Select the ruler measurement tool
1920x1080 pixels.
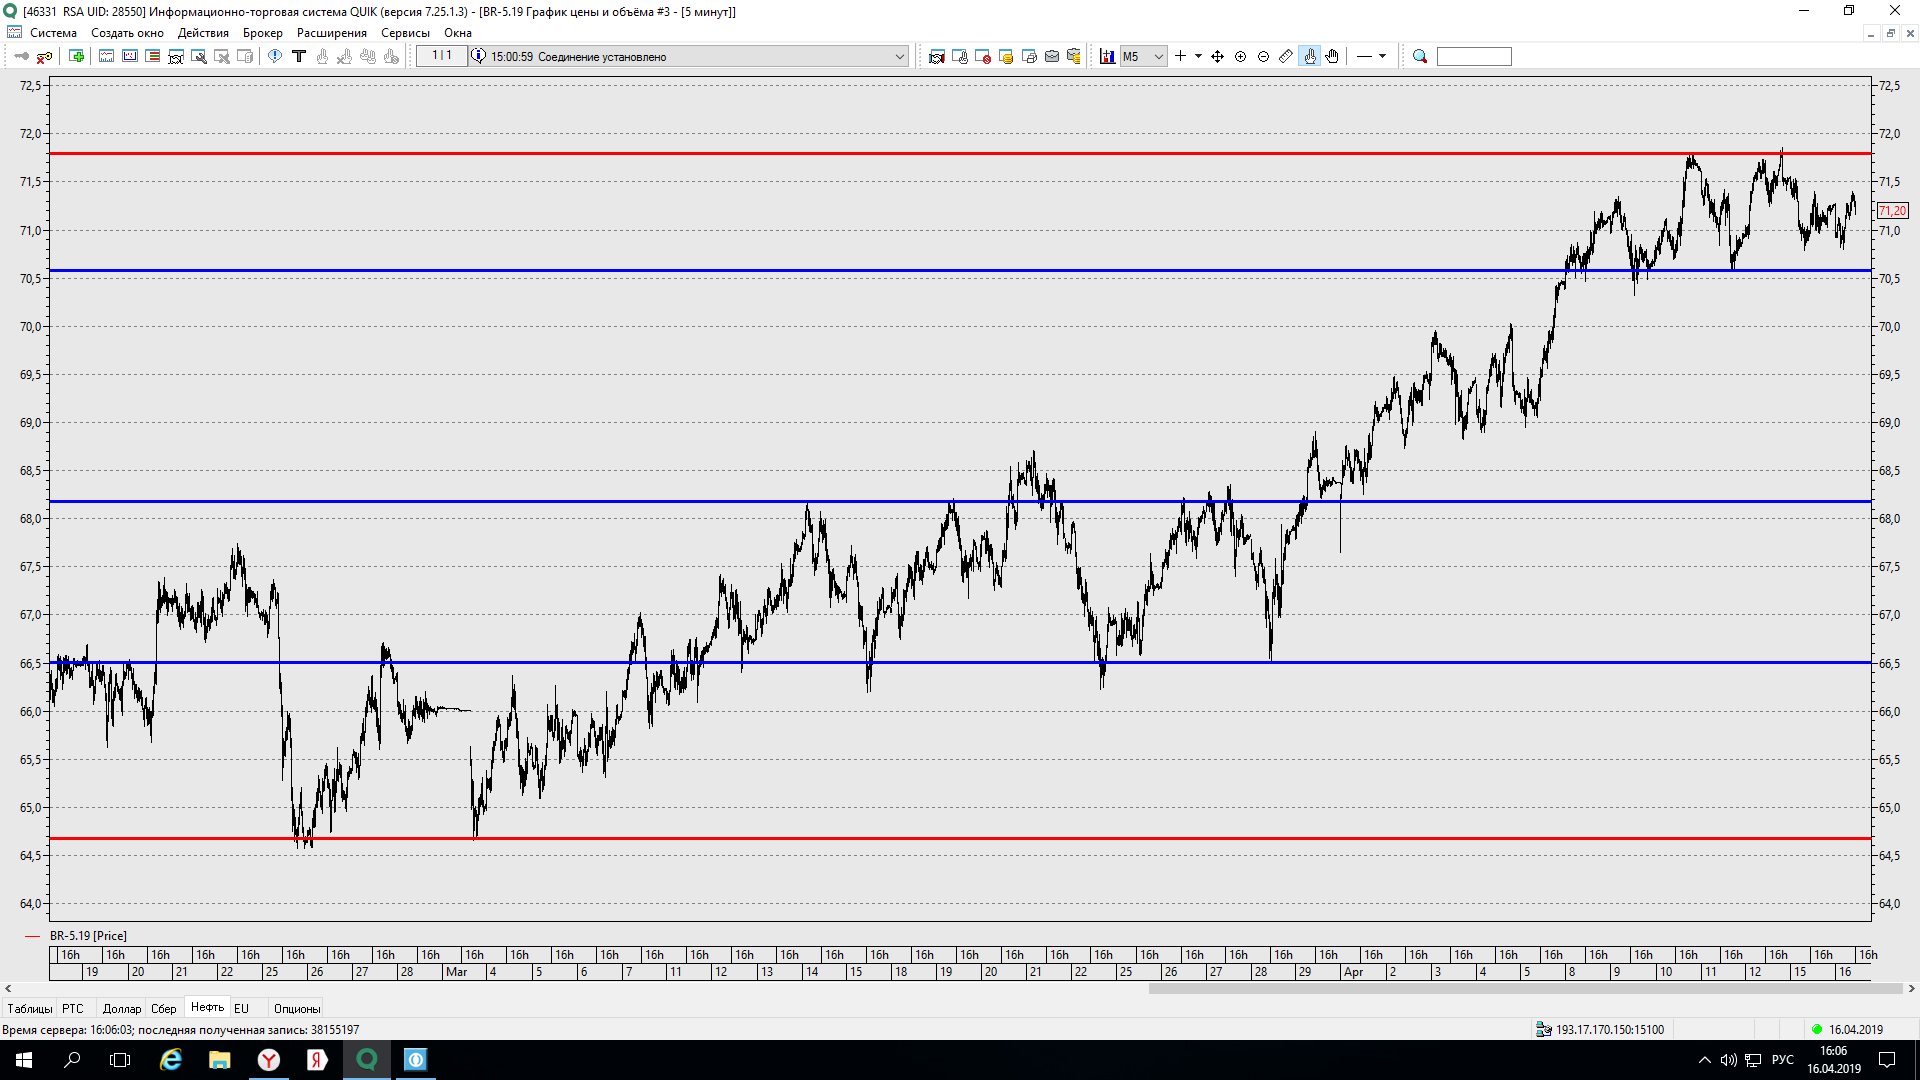(x=1286, y=57)
